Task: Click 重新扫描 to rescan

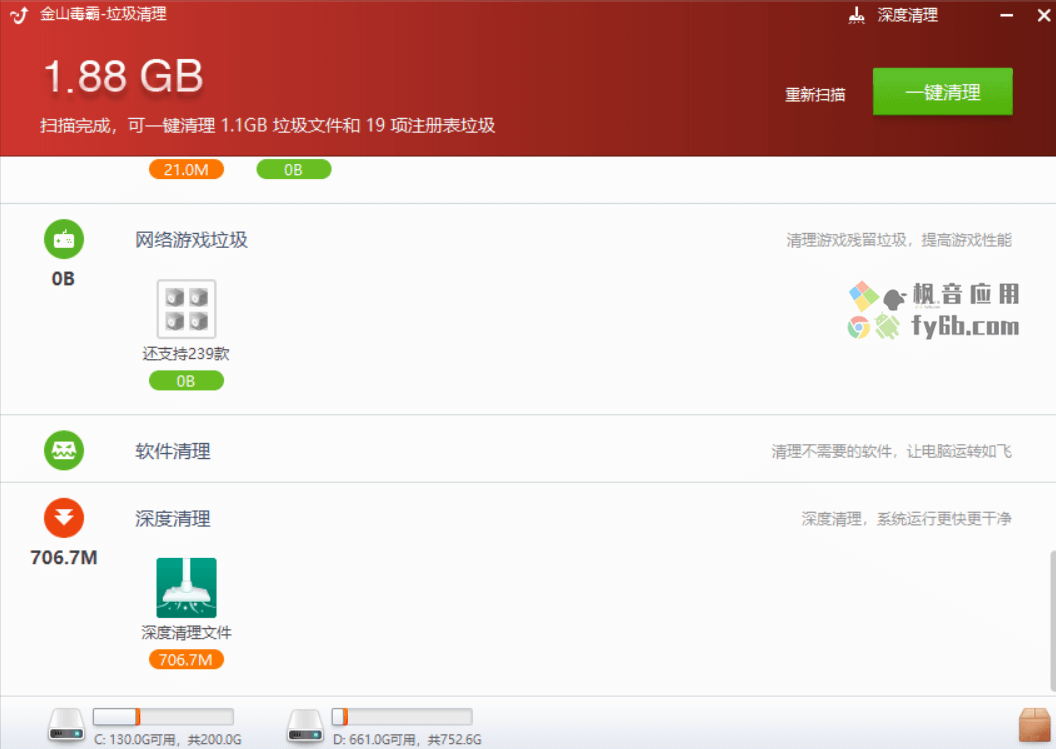Action: click(815, 94)
